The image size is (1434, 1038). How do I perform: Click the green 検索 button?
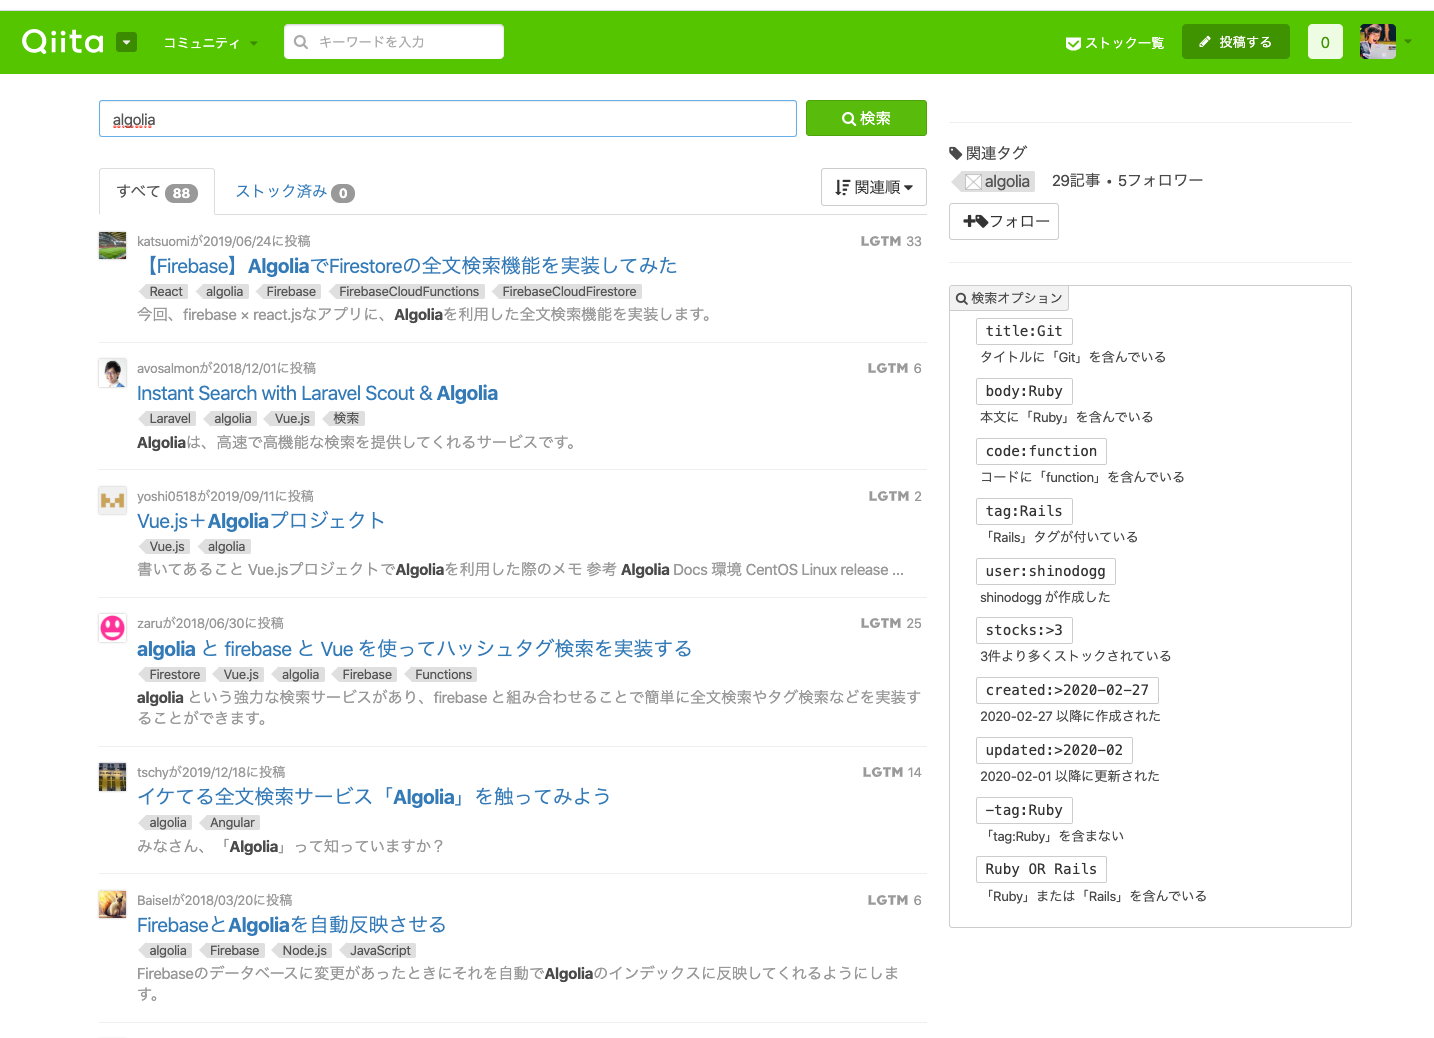tap(866, 118)
